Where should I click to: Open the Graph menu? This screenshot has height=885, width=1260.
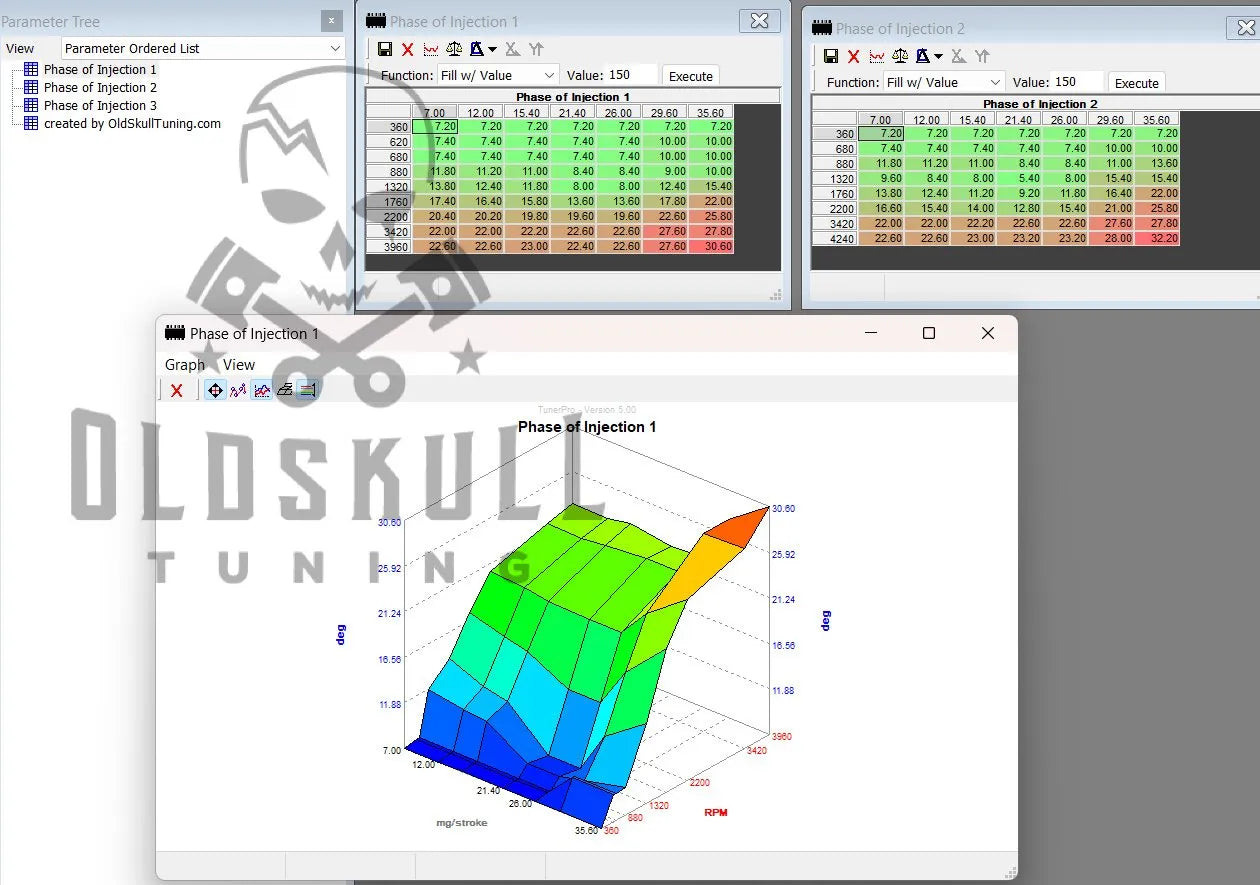pos(185,365)
